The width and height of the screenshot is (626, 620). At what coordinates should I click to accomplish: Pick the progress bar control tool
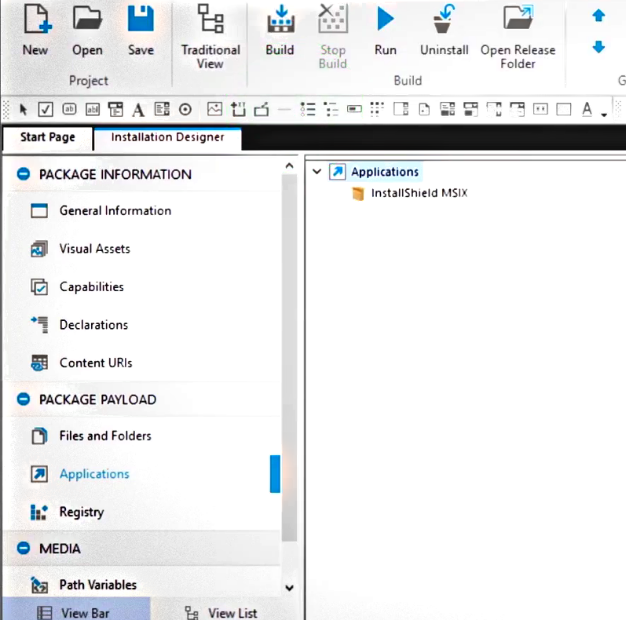pyautogui.click(x=354, y=109)
